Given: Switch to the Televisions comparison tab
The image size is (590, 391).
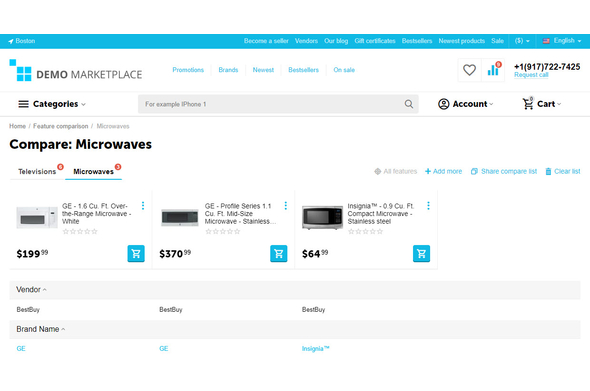Looking at the screenshot, I should [37, 172].
